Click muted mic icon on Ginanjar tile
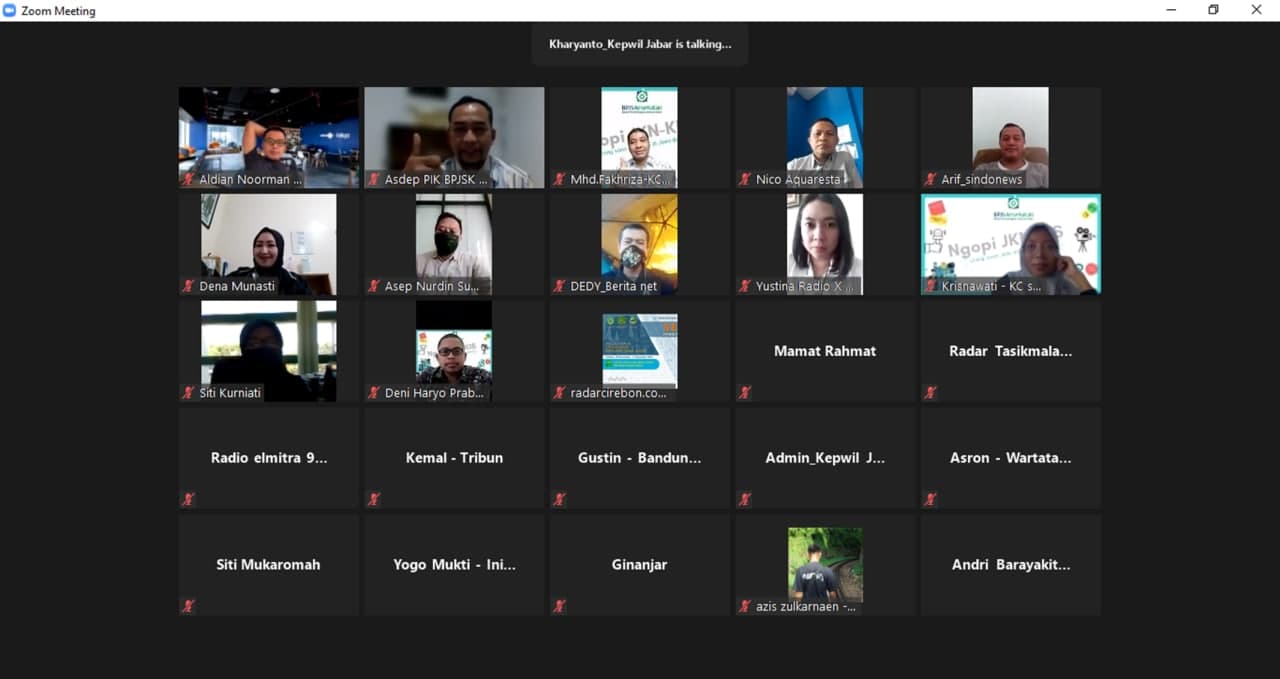Image resolution: width=1280 pixels, height=679 pixels. (x=559, y=606)
